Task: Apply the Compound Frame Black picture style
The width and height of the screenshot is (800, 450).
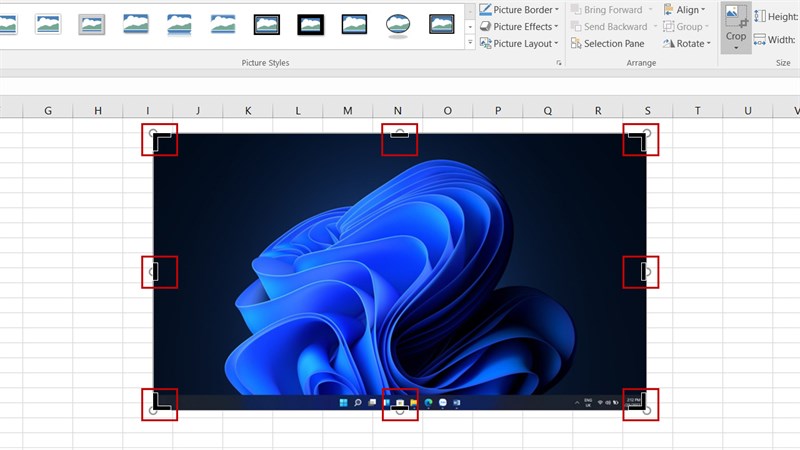Action: click(x=442, y=24)
